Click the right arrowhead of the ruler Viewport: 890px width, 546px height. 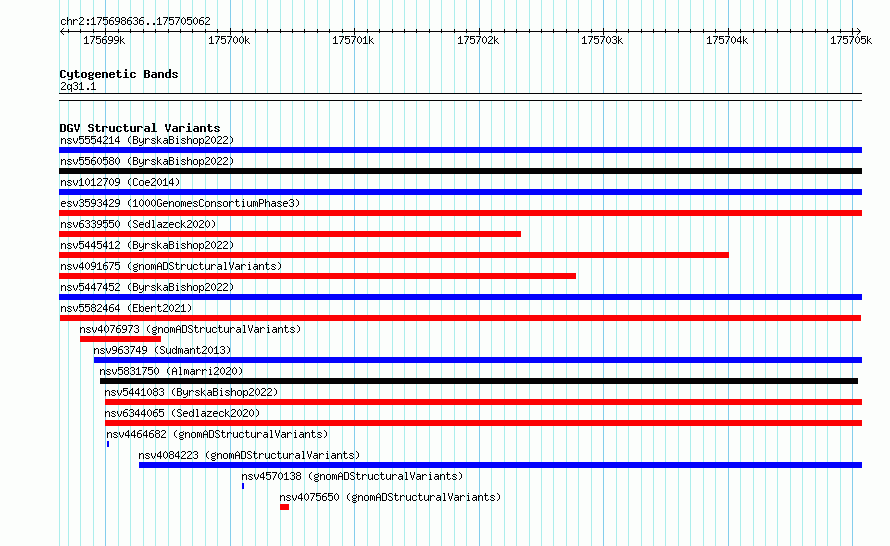click(x=859, y=32)
